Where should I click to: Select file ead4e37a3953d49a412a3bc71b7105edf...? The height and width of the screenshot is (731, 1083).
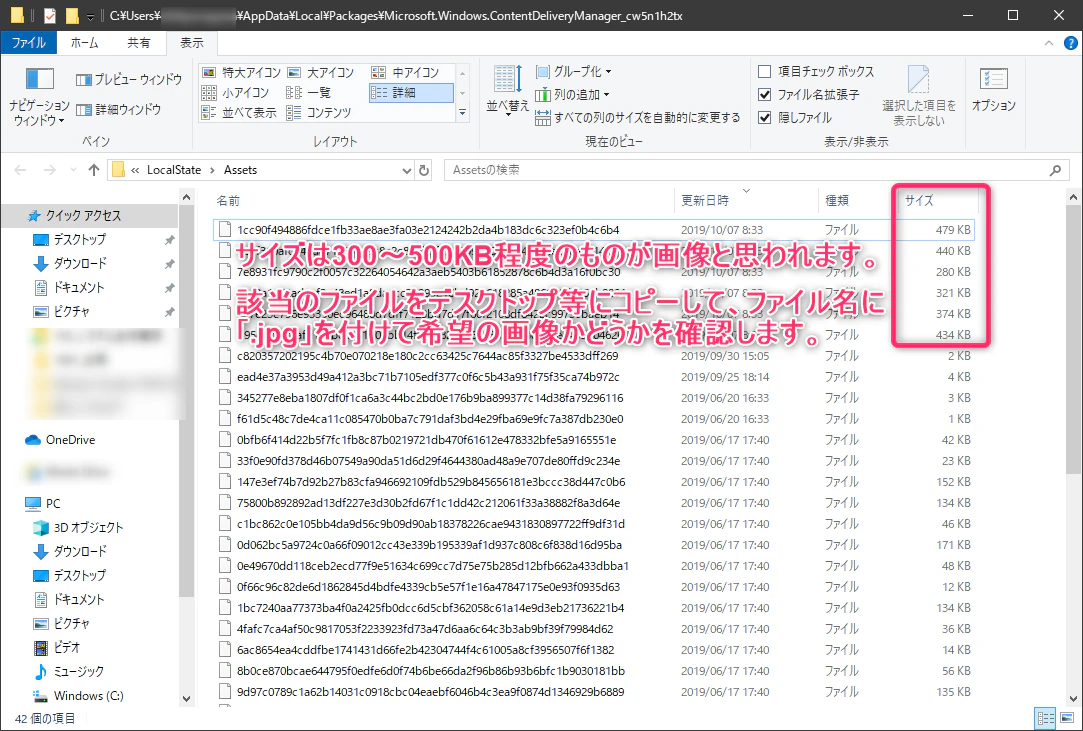point(593,377)
